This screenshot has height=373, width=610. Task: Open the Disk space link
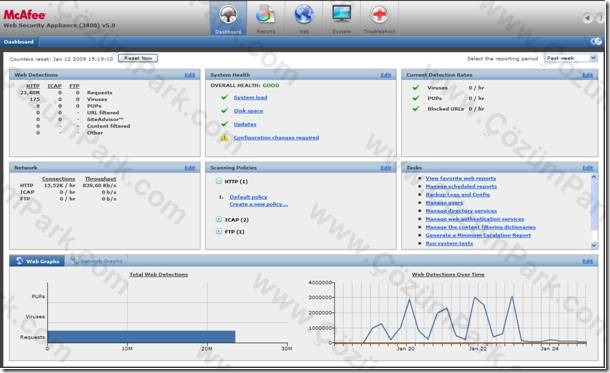coord(248,111)
